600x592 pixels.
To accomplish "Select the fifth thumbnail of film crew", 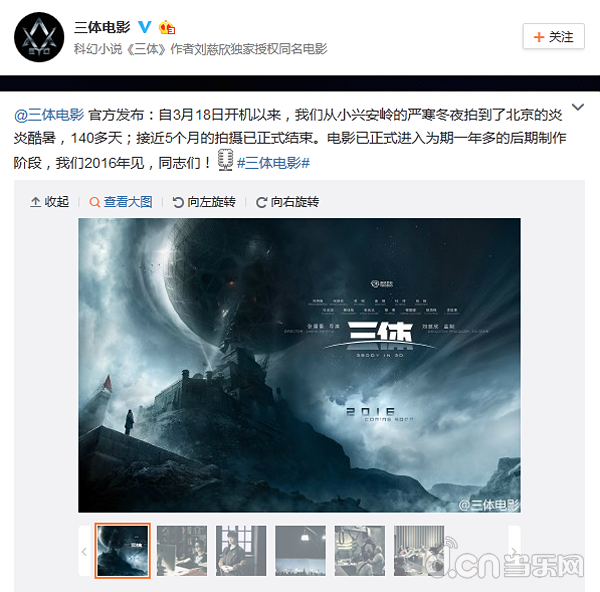I will coord(360,551).
